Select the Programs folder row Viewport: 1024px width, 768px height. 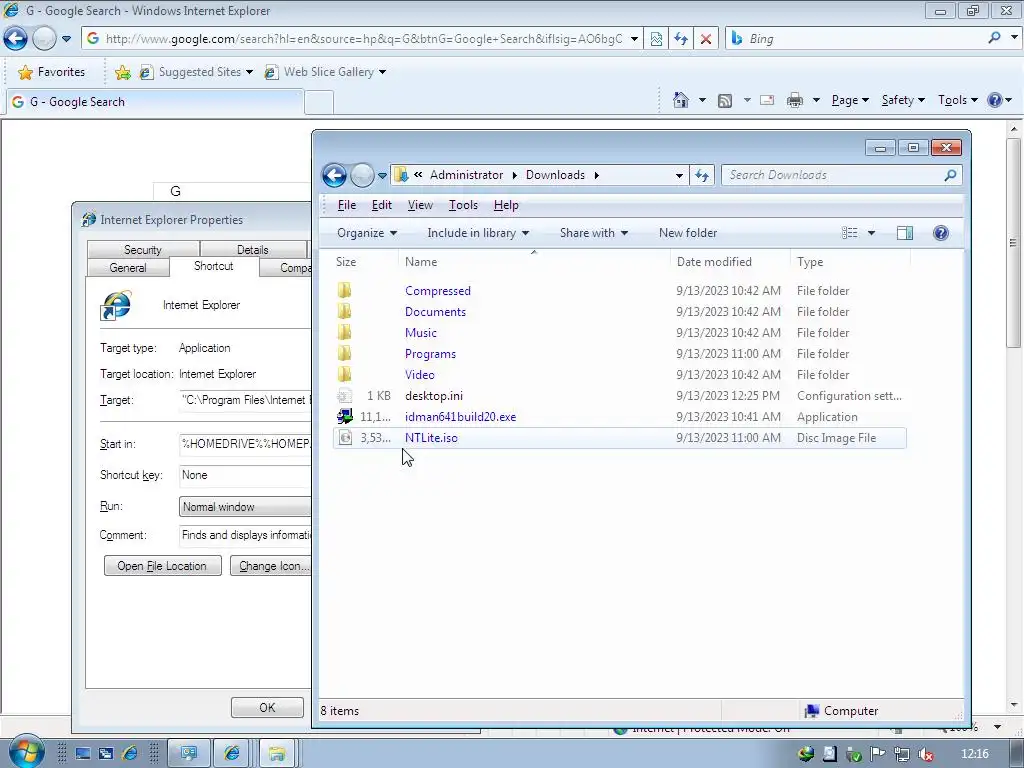(x=620, y=354)
